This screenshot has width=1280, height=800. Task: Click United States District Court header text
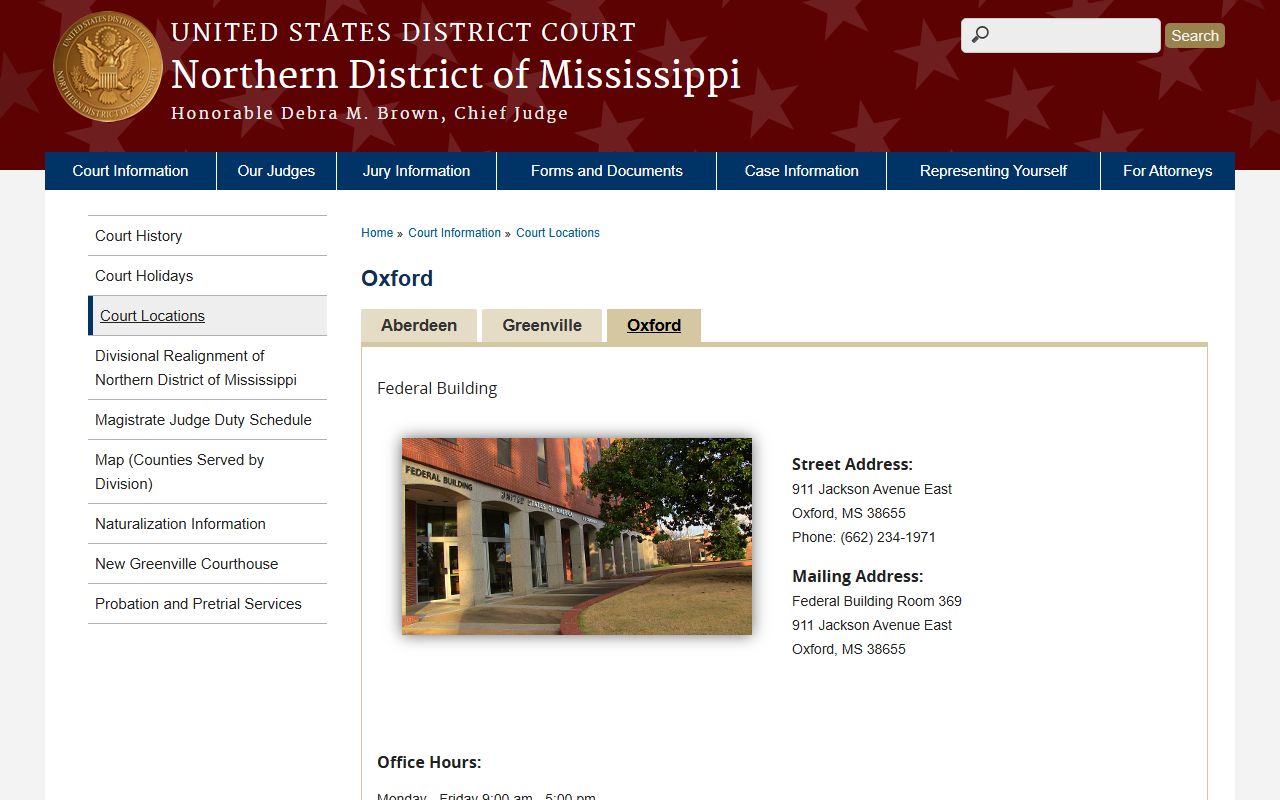coord(403,33)
